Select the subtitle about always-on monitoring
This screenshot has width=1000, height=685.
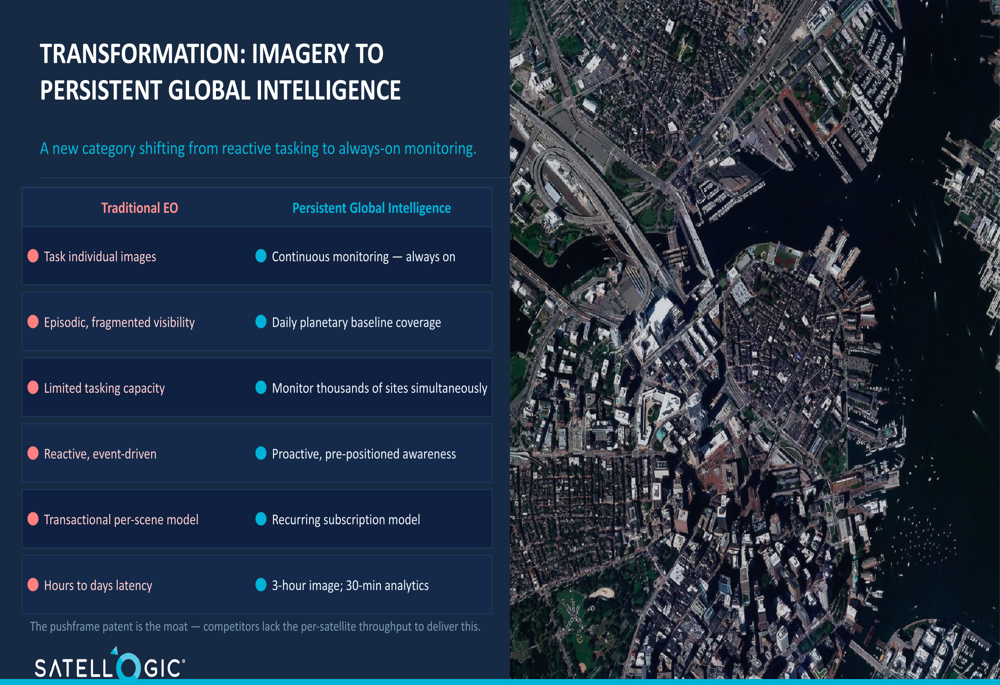pos(258,149)
